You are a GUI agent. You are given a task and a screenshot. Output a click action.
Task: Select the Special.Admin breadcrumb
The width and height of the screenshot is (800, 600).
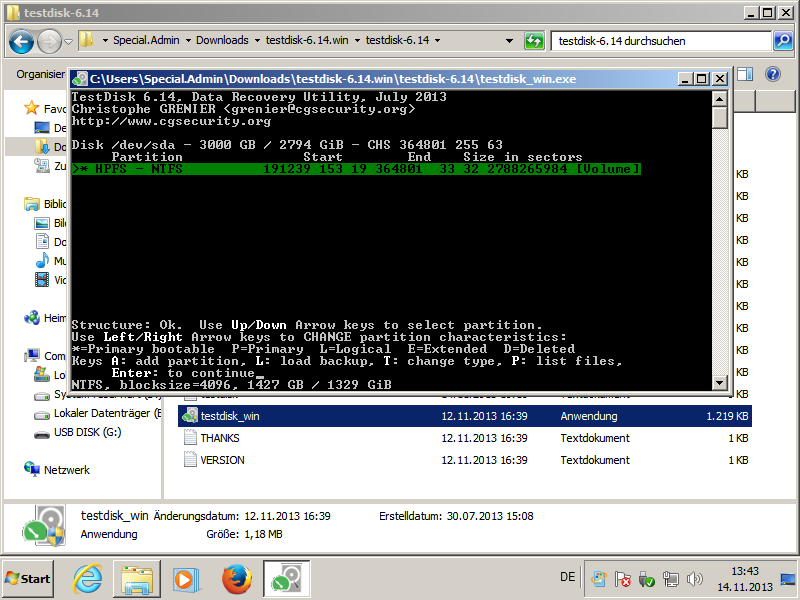click(146, 40)
